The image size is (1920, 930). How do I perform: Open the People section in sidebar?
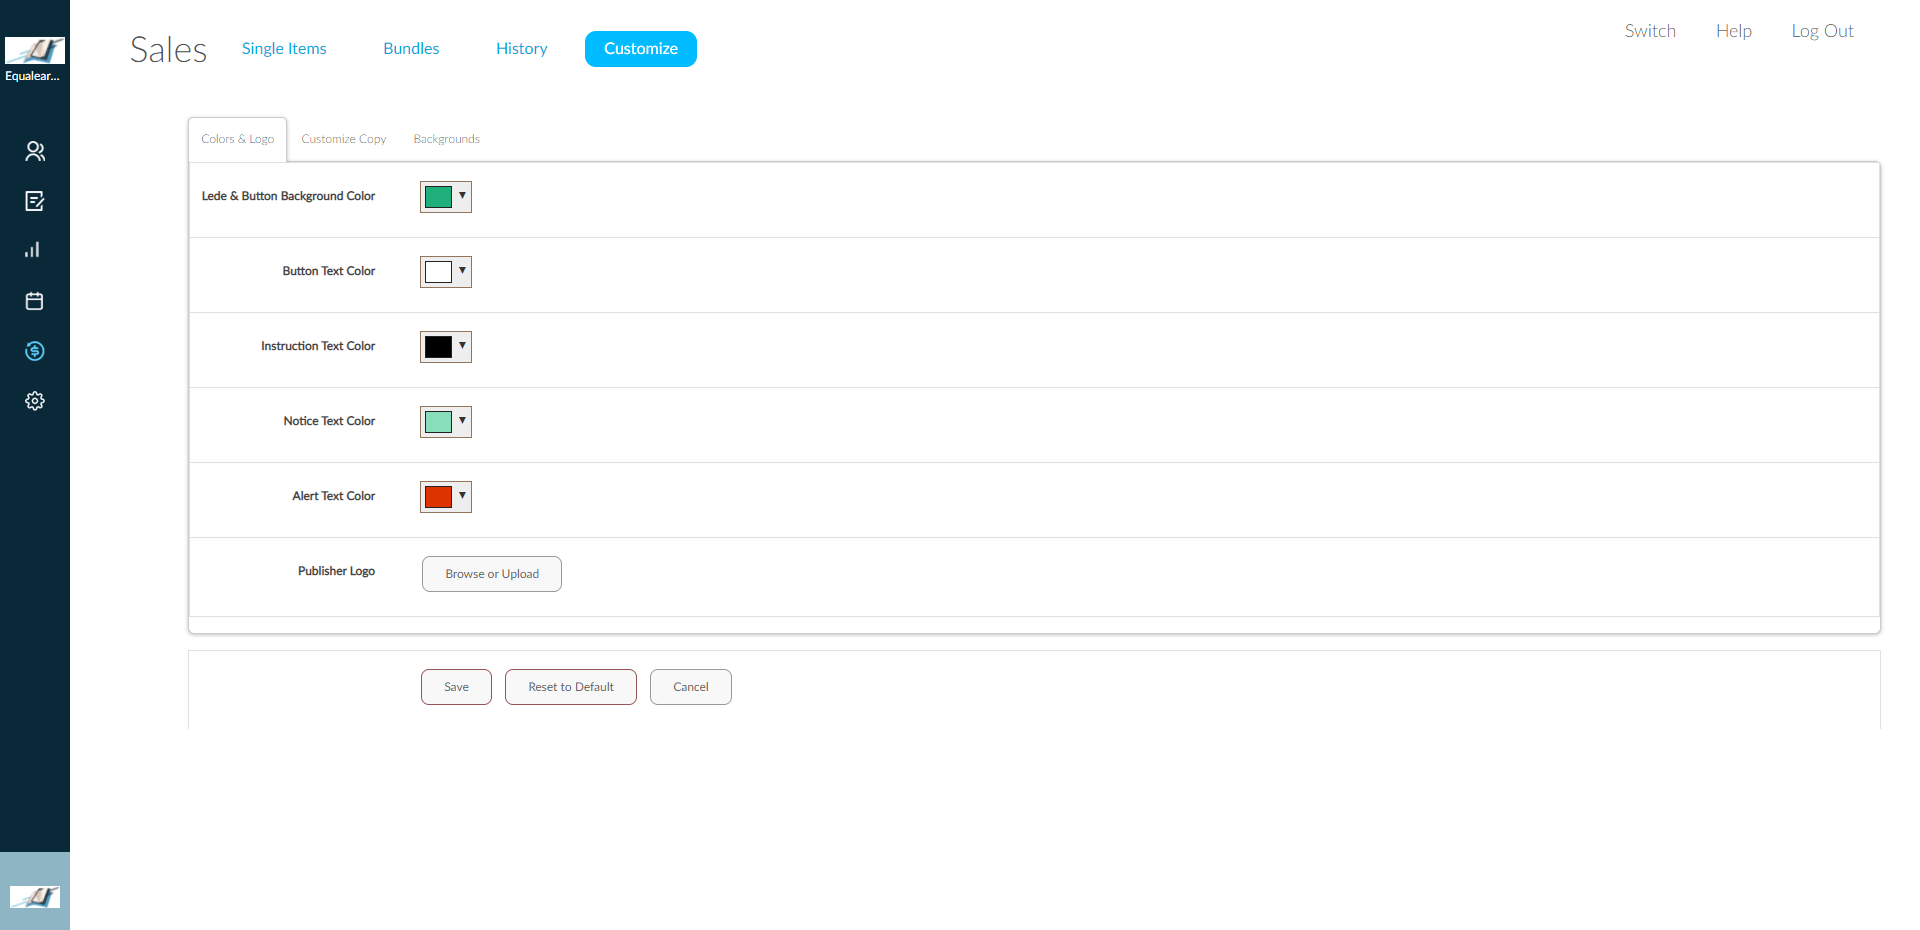click(35, 151)
